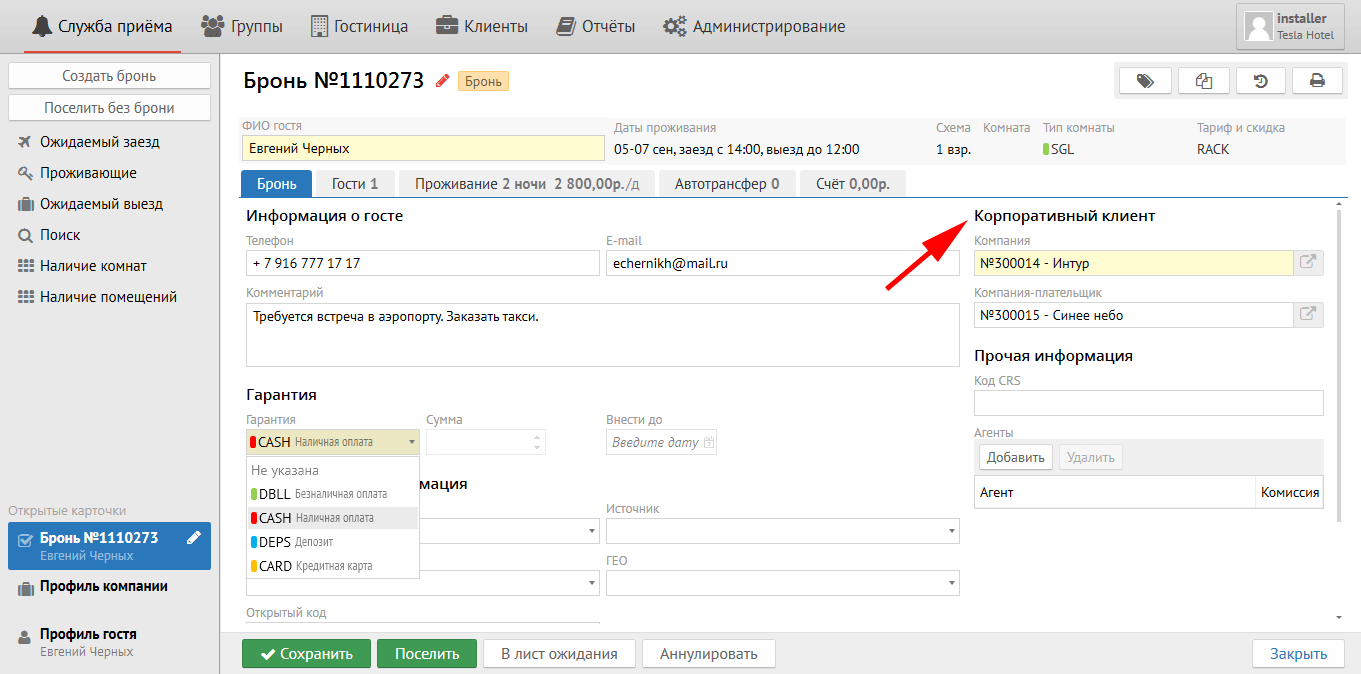Open payer company Синее небо link icon

tap(1308, 315)
